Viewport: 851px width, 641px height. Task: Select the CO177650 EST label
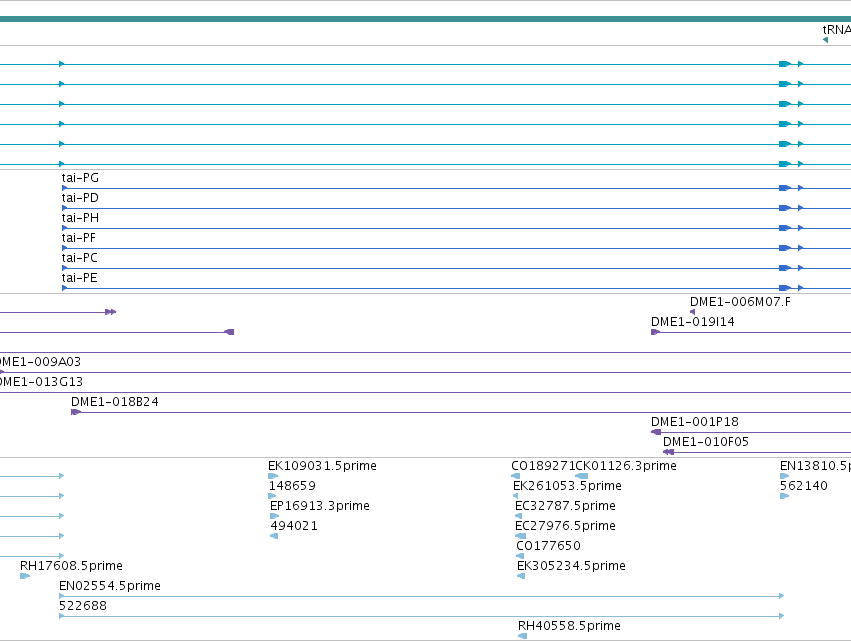(548, 547)
